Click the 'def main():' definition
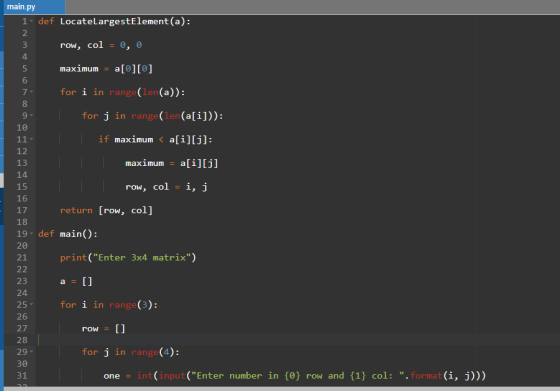 click(x=68, y=234)
